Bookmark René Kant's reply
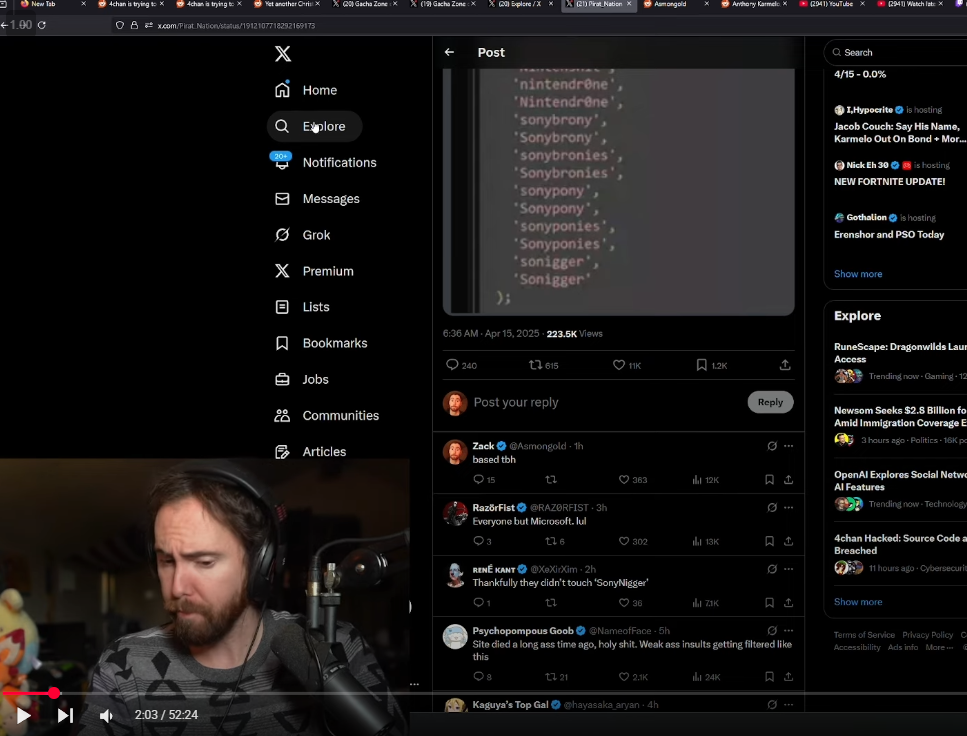This screenshot has width=967, height=736. [x=769, y=603]
